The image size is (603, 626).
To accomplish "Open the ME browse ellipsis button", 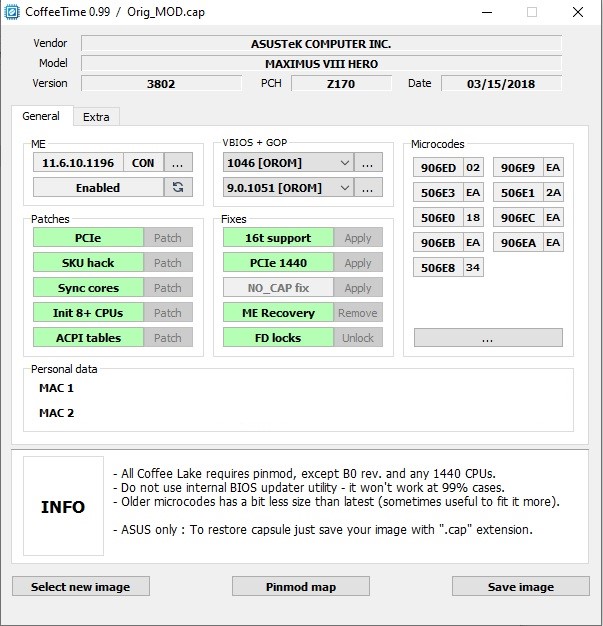I will [178, 162].
